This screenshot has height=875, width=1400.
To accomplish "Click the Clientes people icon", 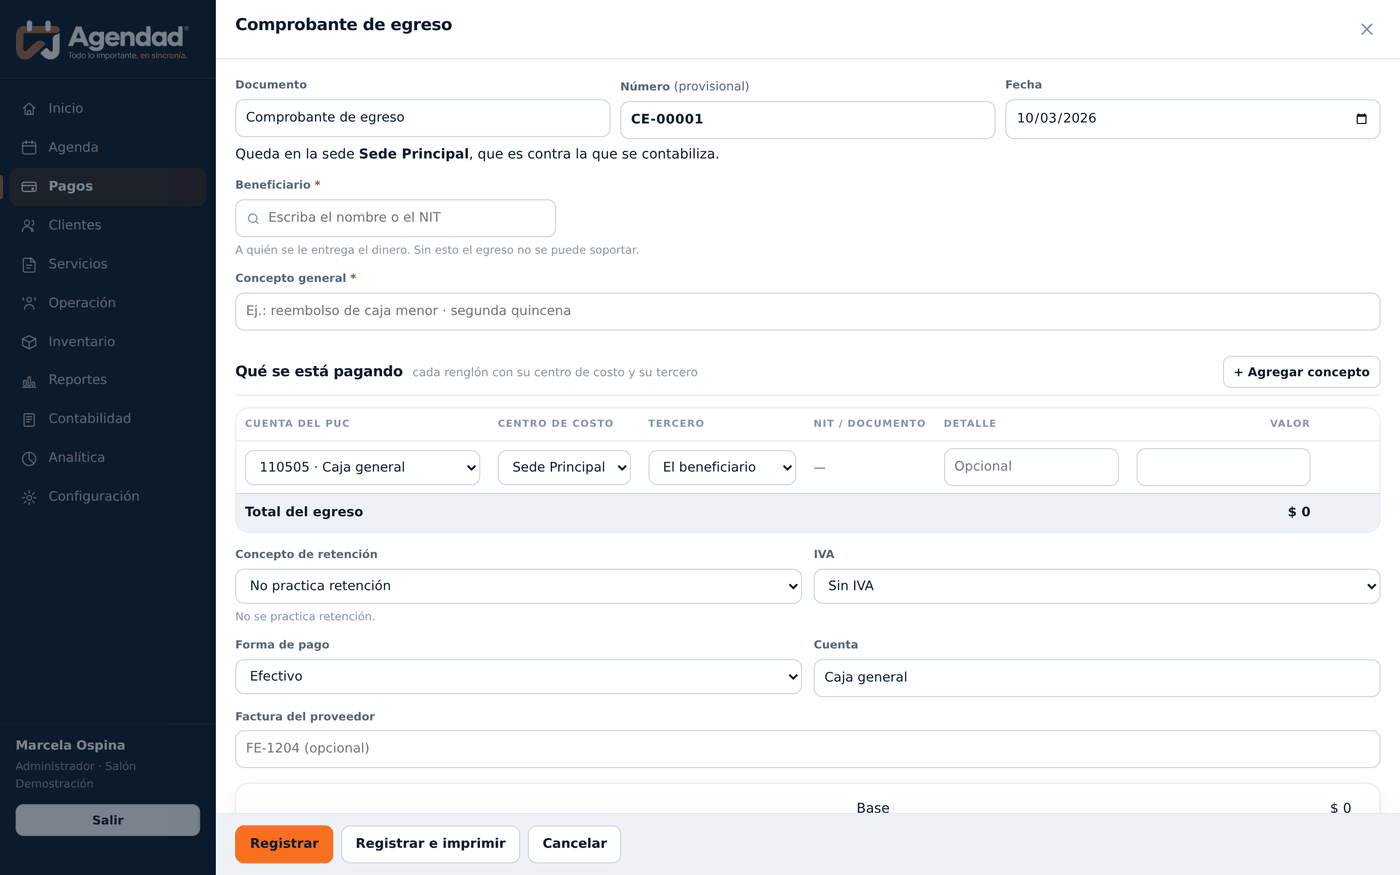I will point(29,226).
